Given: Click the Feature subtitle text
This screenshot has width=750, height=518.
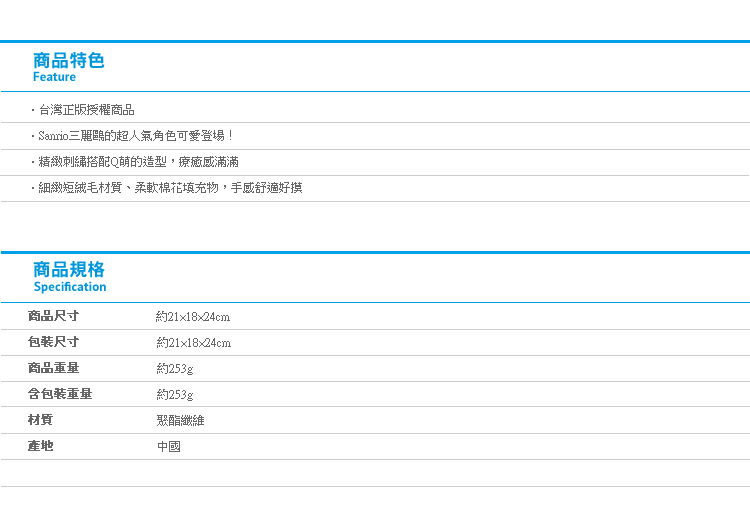Looking at the screenshot, I should 54,77.
